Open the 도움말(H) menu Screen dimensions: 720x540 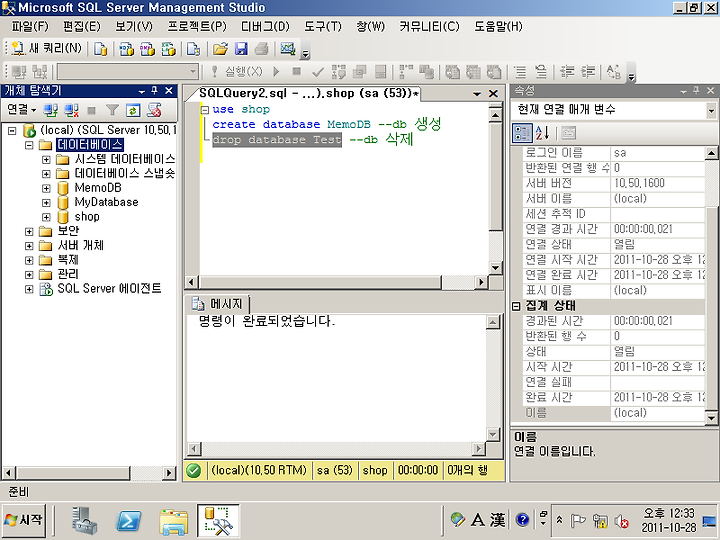(498, 27)
